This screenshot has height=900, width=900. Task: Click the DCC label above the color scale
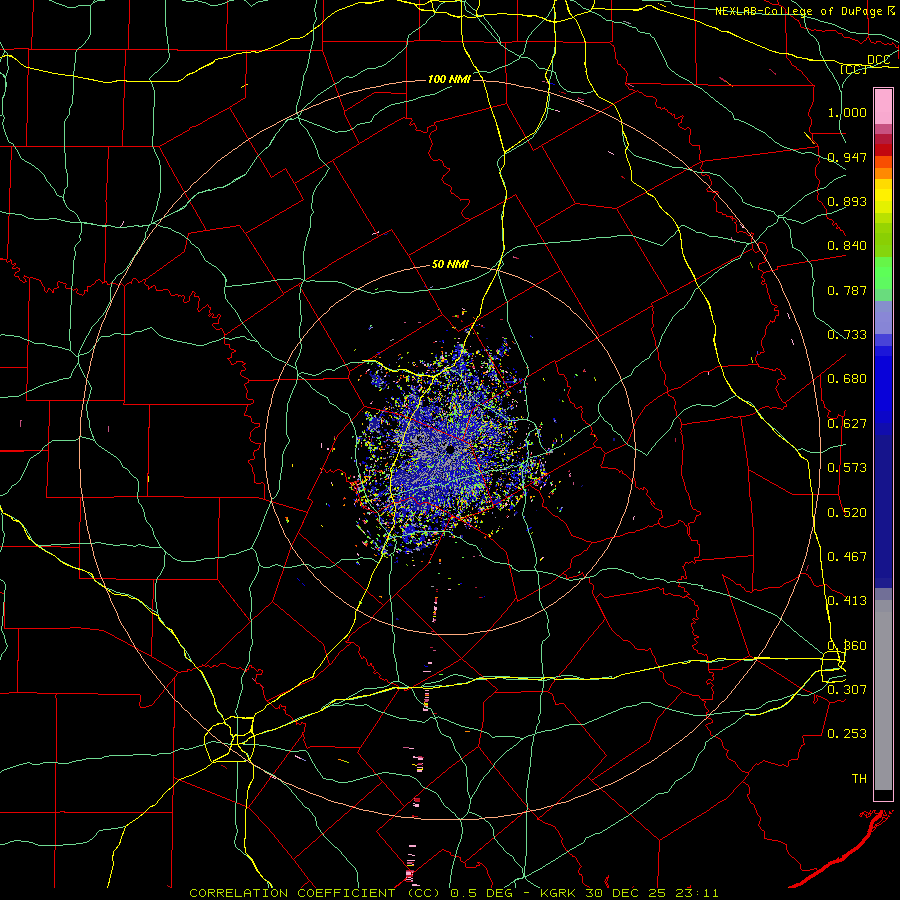pos(879,60)
